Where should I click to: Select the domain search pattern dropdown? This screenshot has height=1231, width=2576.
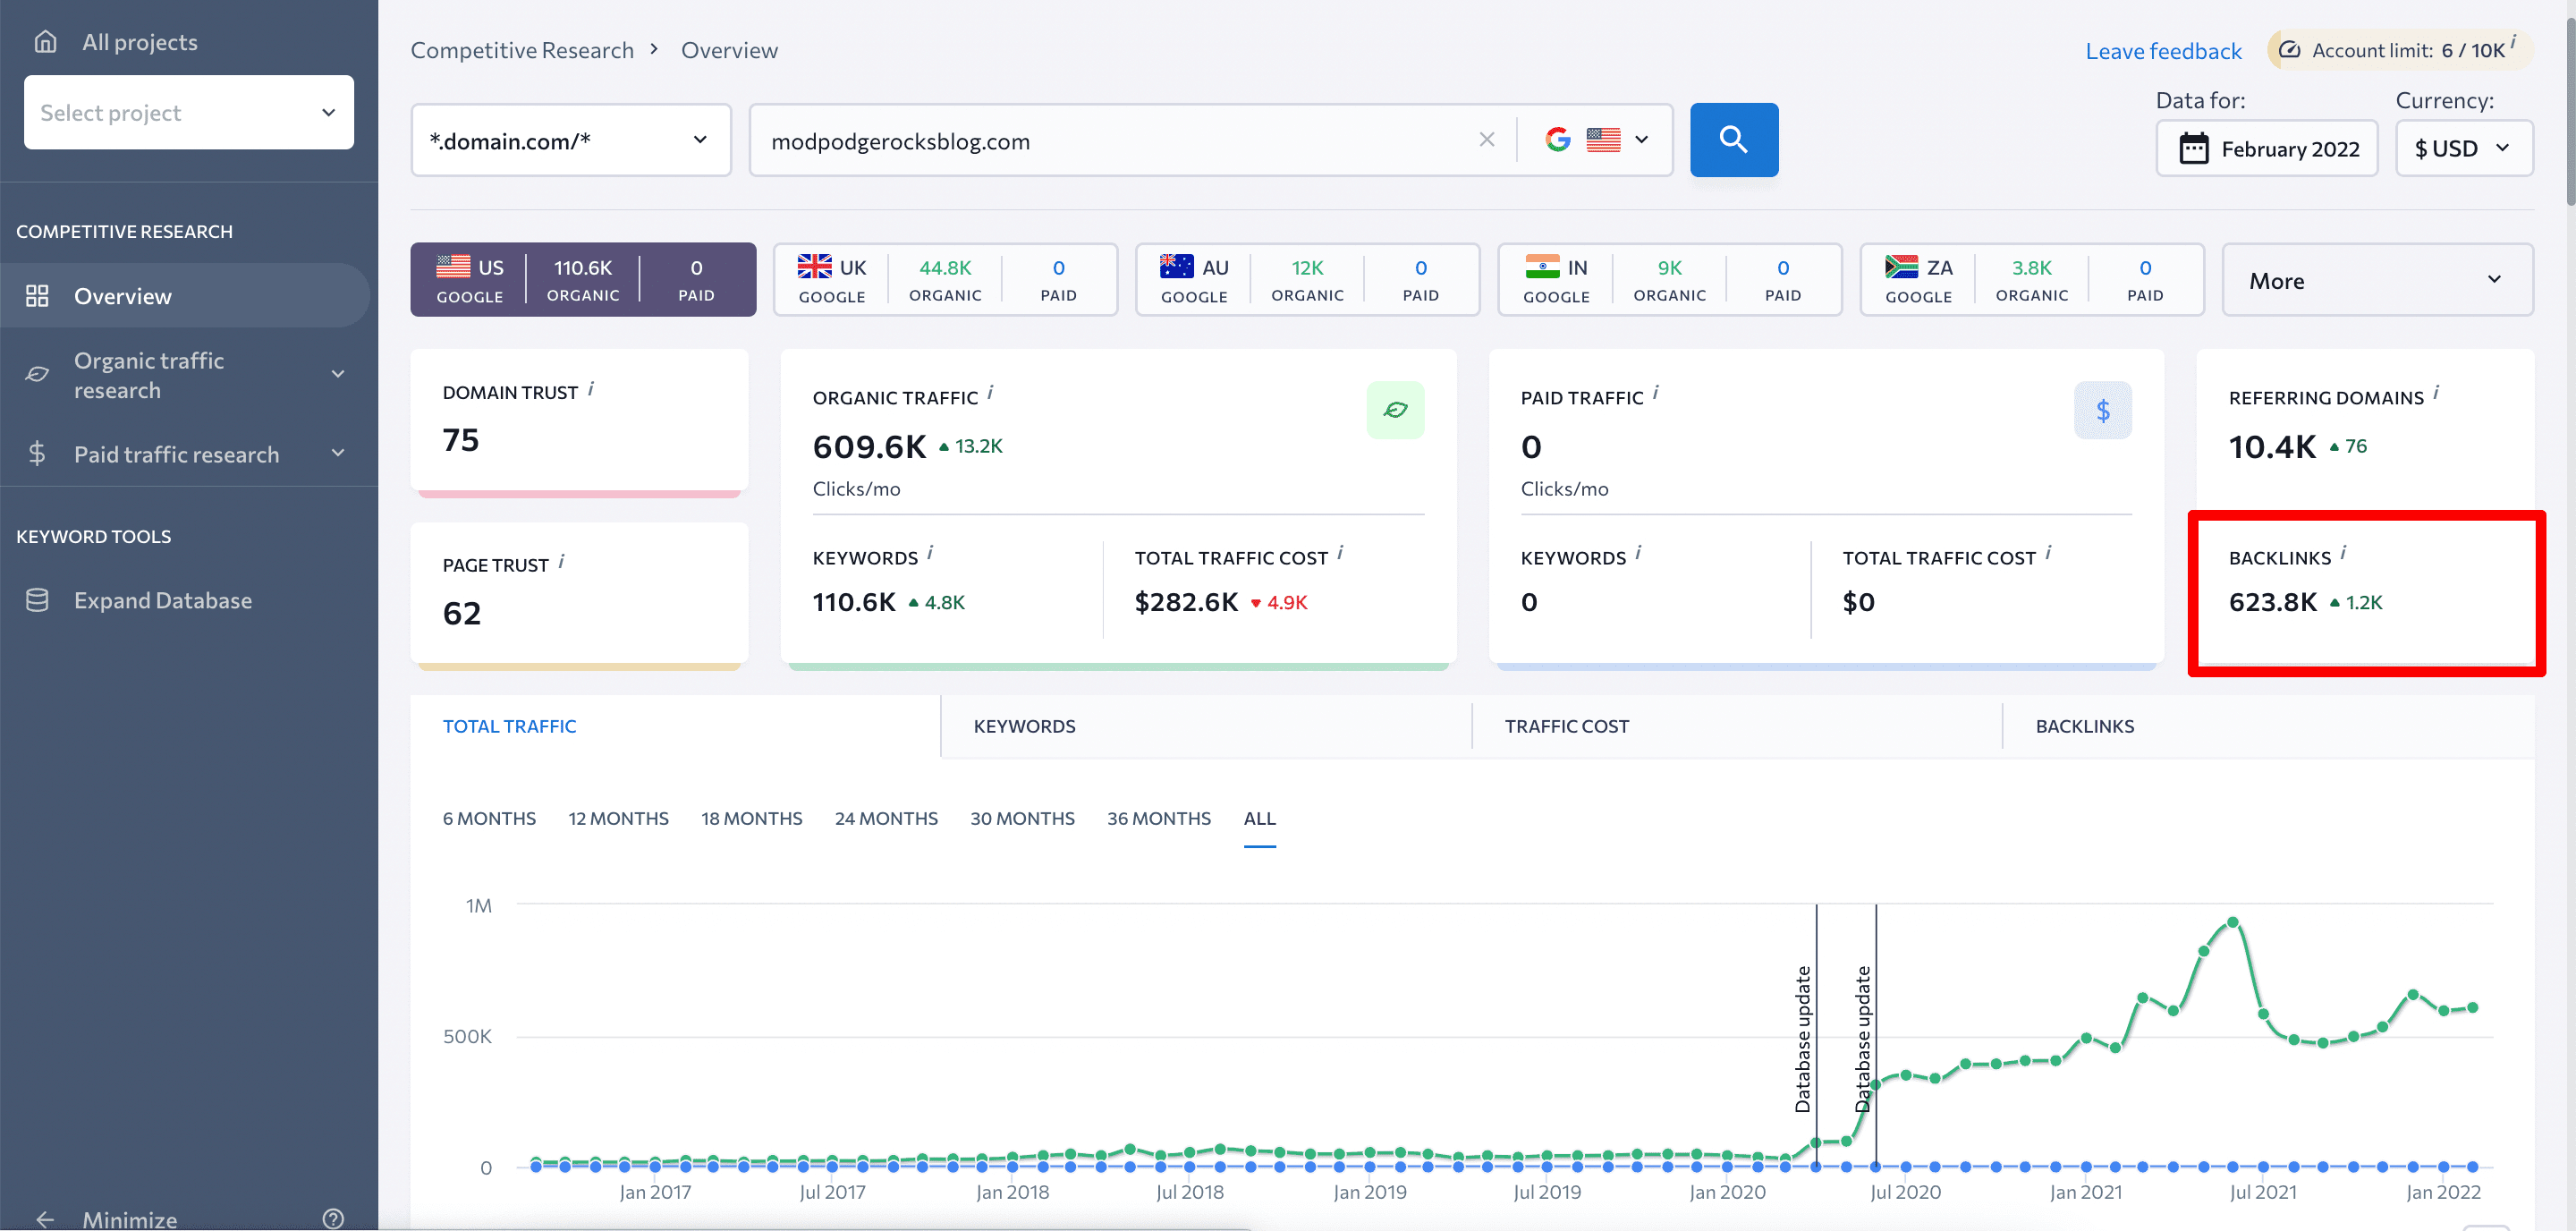[x=570, y=140]
